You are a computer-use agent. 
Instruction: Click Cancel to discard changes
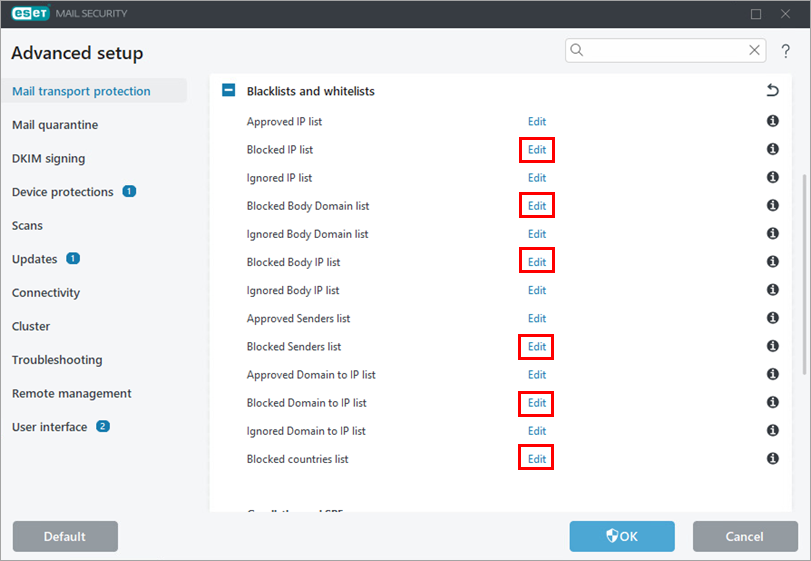click(745, 536)
